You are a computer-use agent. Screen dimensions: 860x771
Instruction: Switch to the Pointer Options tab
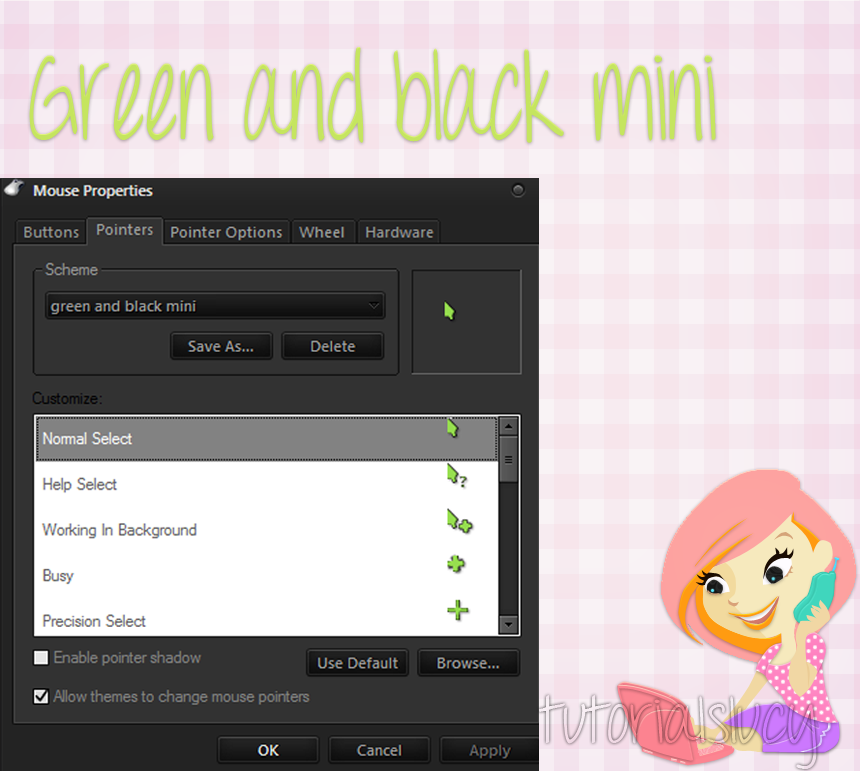tap(226, 231)
